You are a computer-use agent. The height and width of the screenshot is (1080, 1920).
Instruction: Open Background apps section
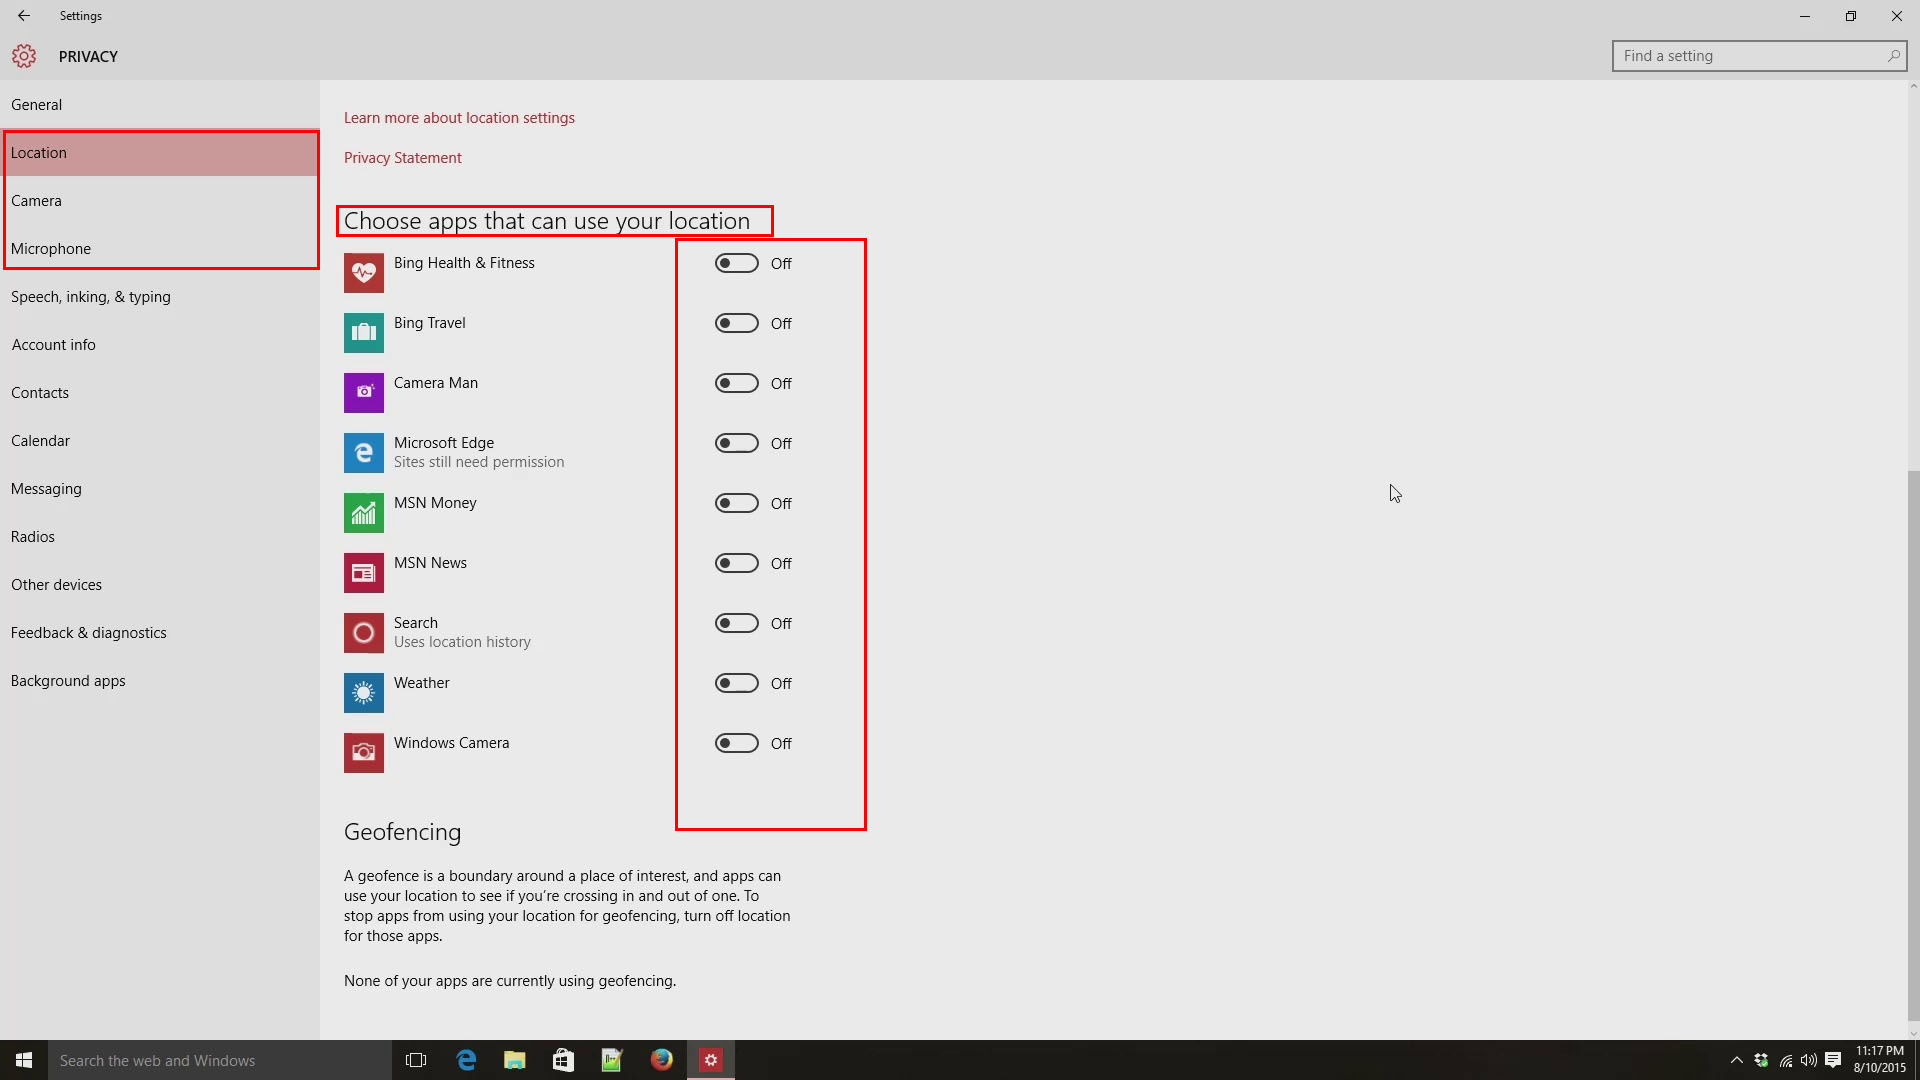coord(160,681)
